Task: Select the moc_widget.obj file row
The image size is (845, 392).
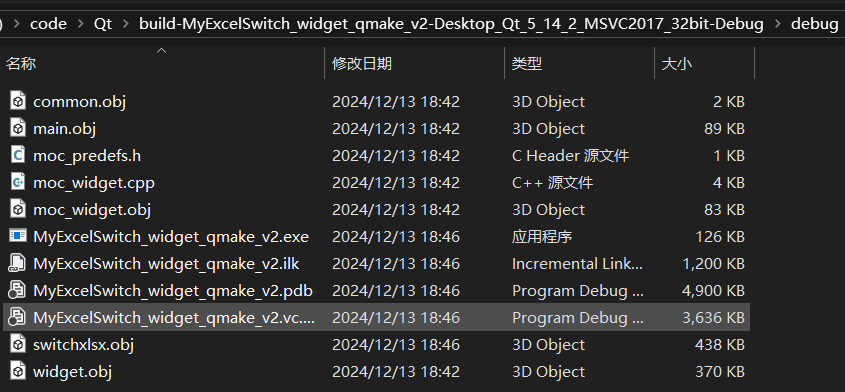Action: (x=376, y=209)
